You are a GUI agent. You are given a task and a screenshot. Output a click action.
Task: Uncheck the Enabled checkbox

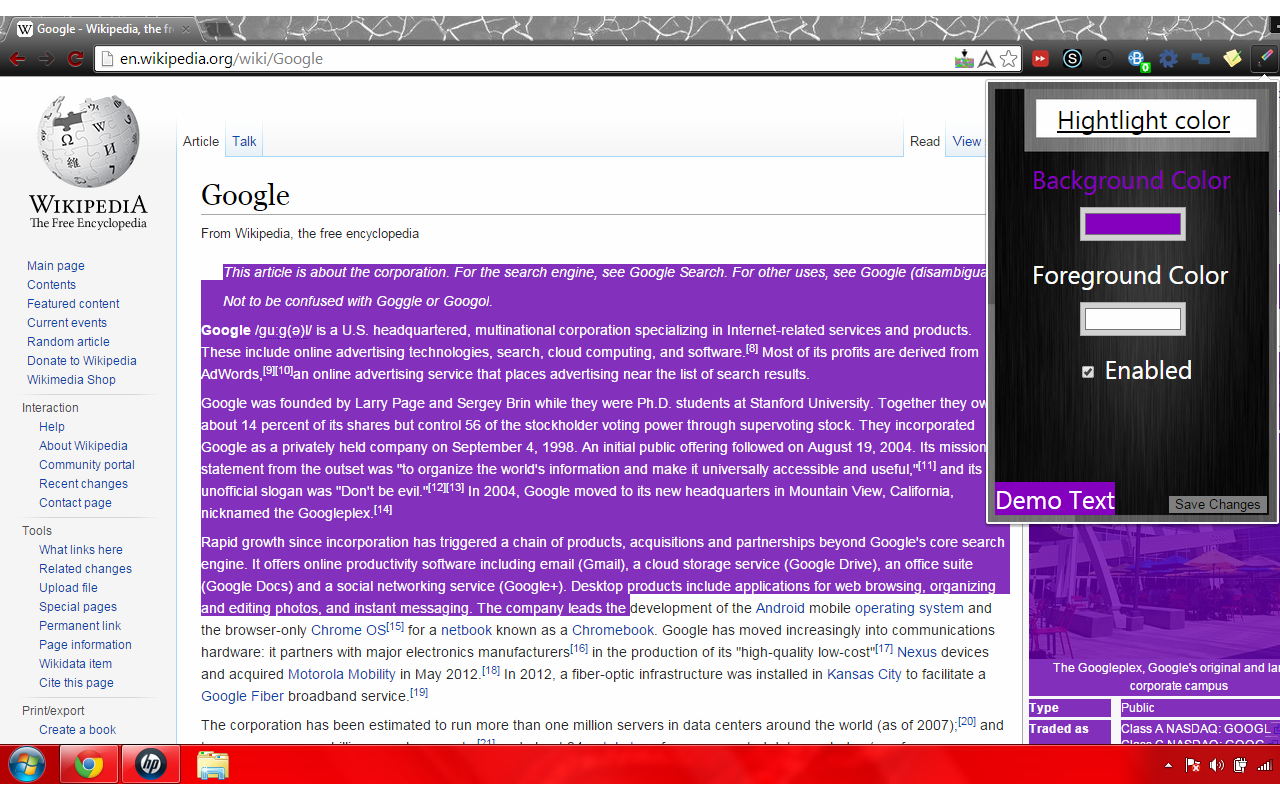coord(1088,372)
